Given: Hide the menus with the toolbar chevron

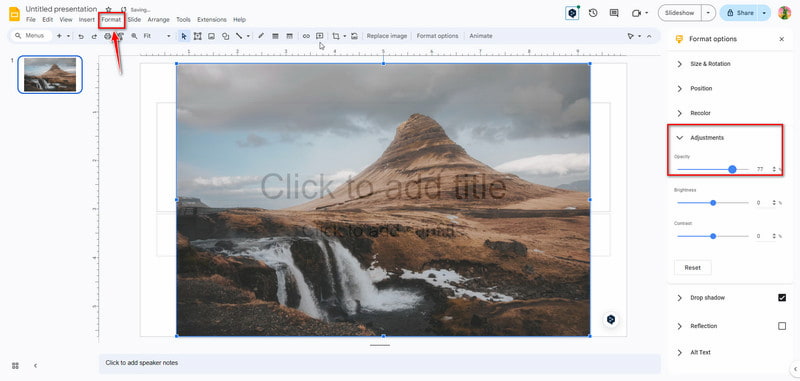Looking at the screenshot, I should [649, 36].
